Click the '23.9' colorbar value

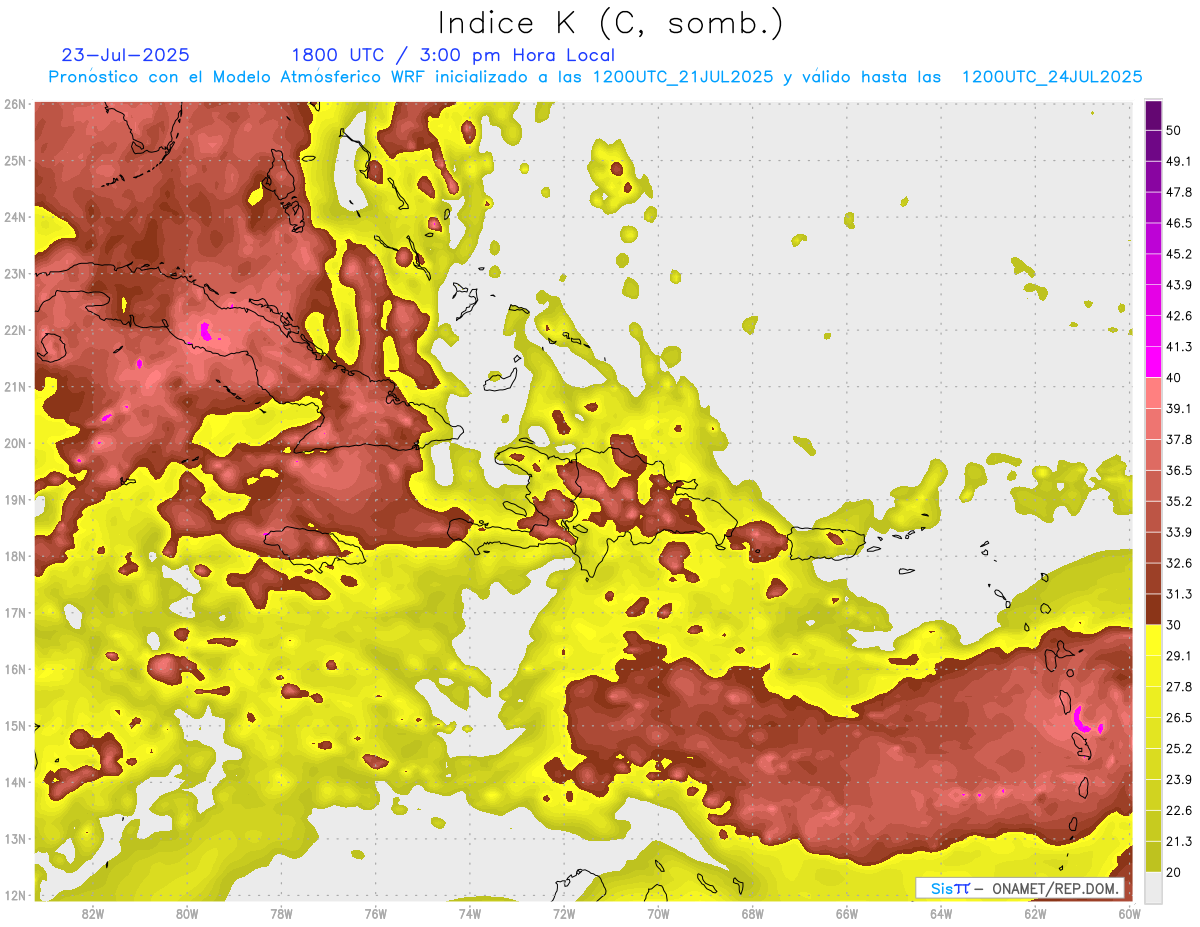[x=1180, y=779]
